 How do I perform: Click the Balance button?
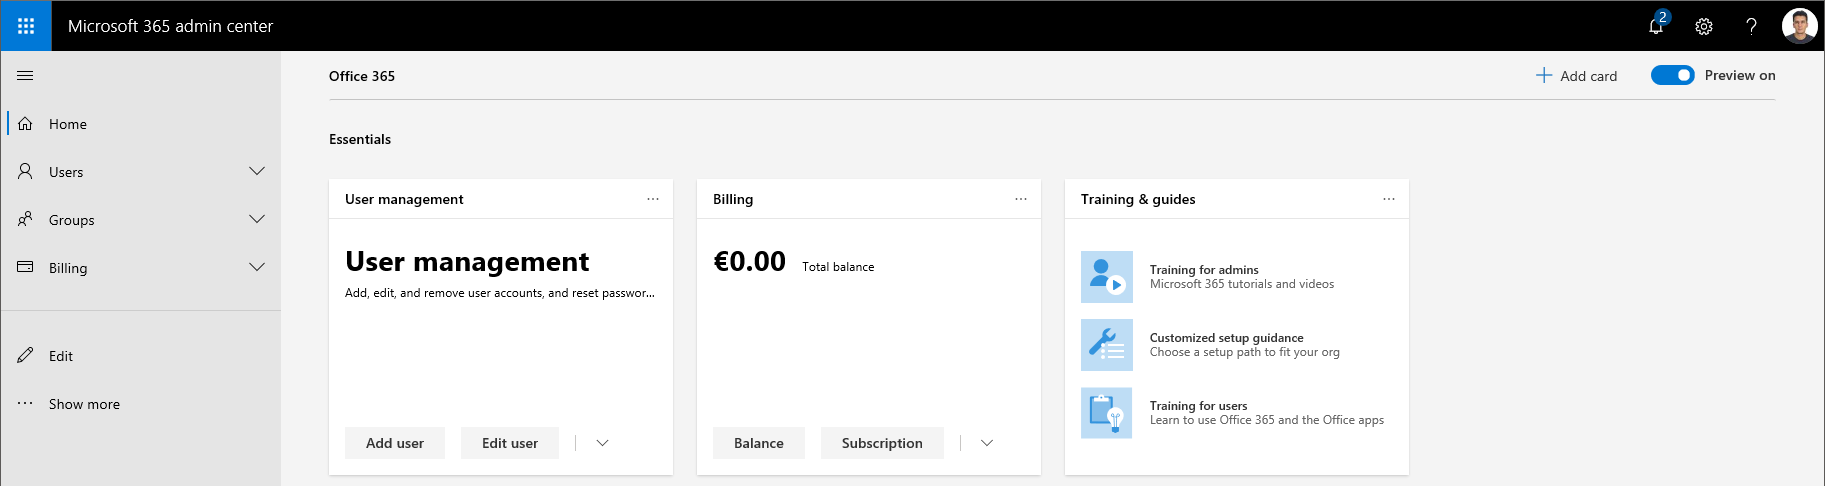[759, 443]
